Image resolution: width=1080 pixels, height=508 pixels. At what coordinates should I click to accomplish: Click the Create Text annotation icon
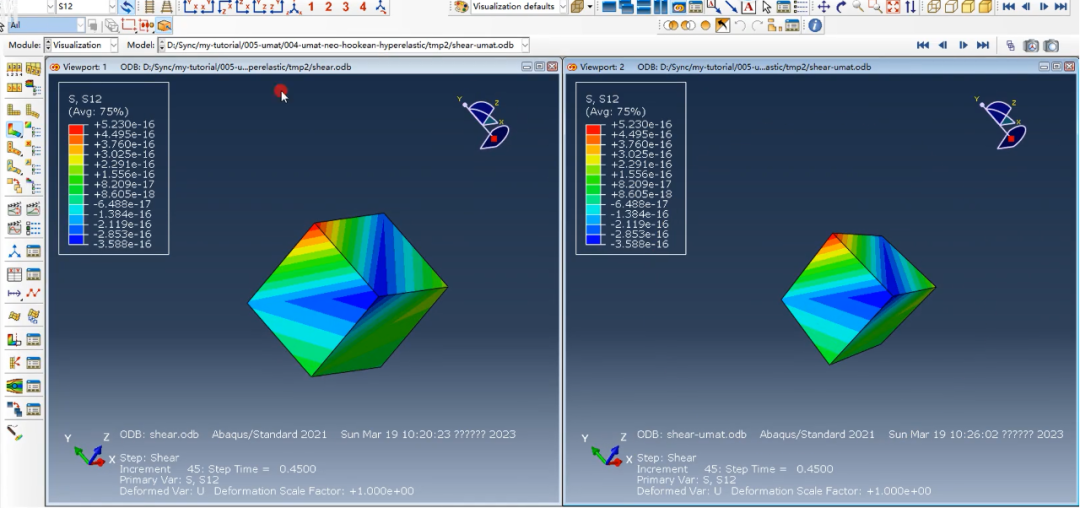pyautogui.click(x=747, y=7)
